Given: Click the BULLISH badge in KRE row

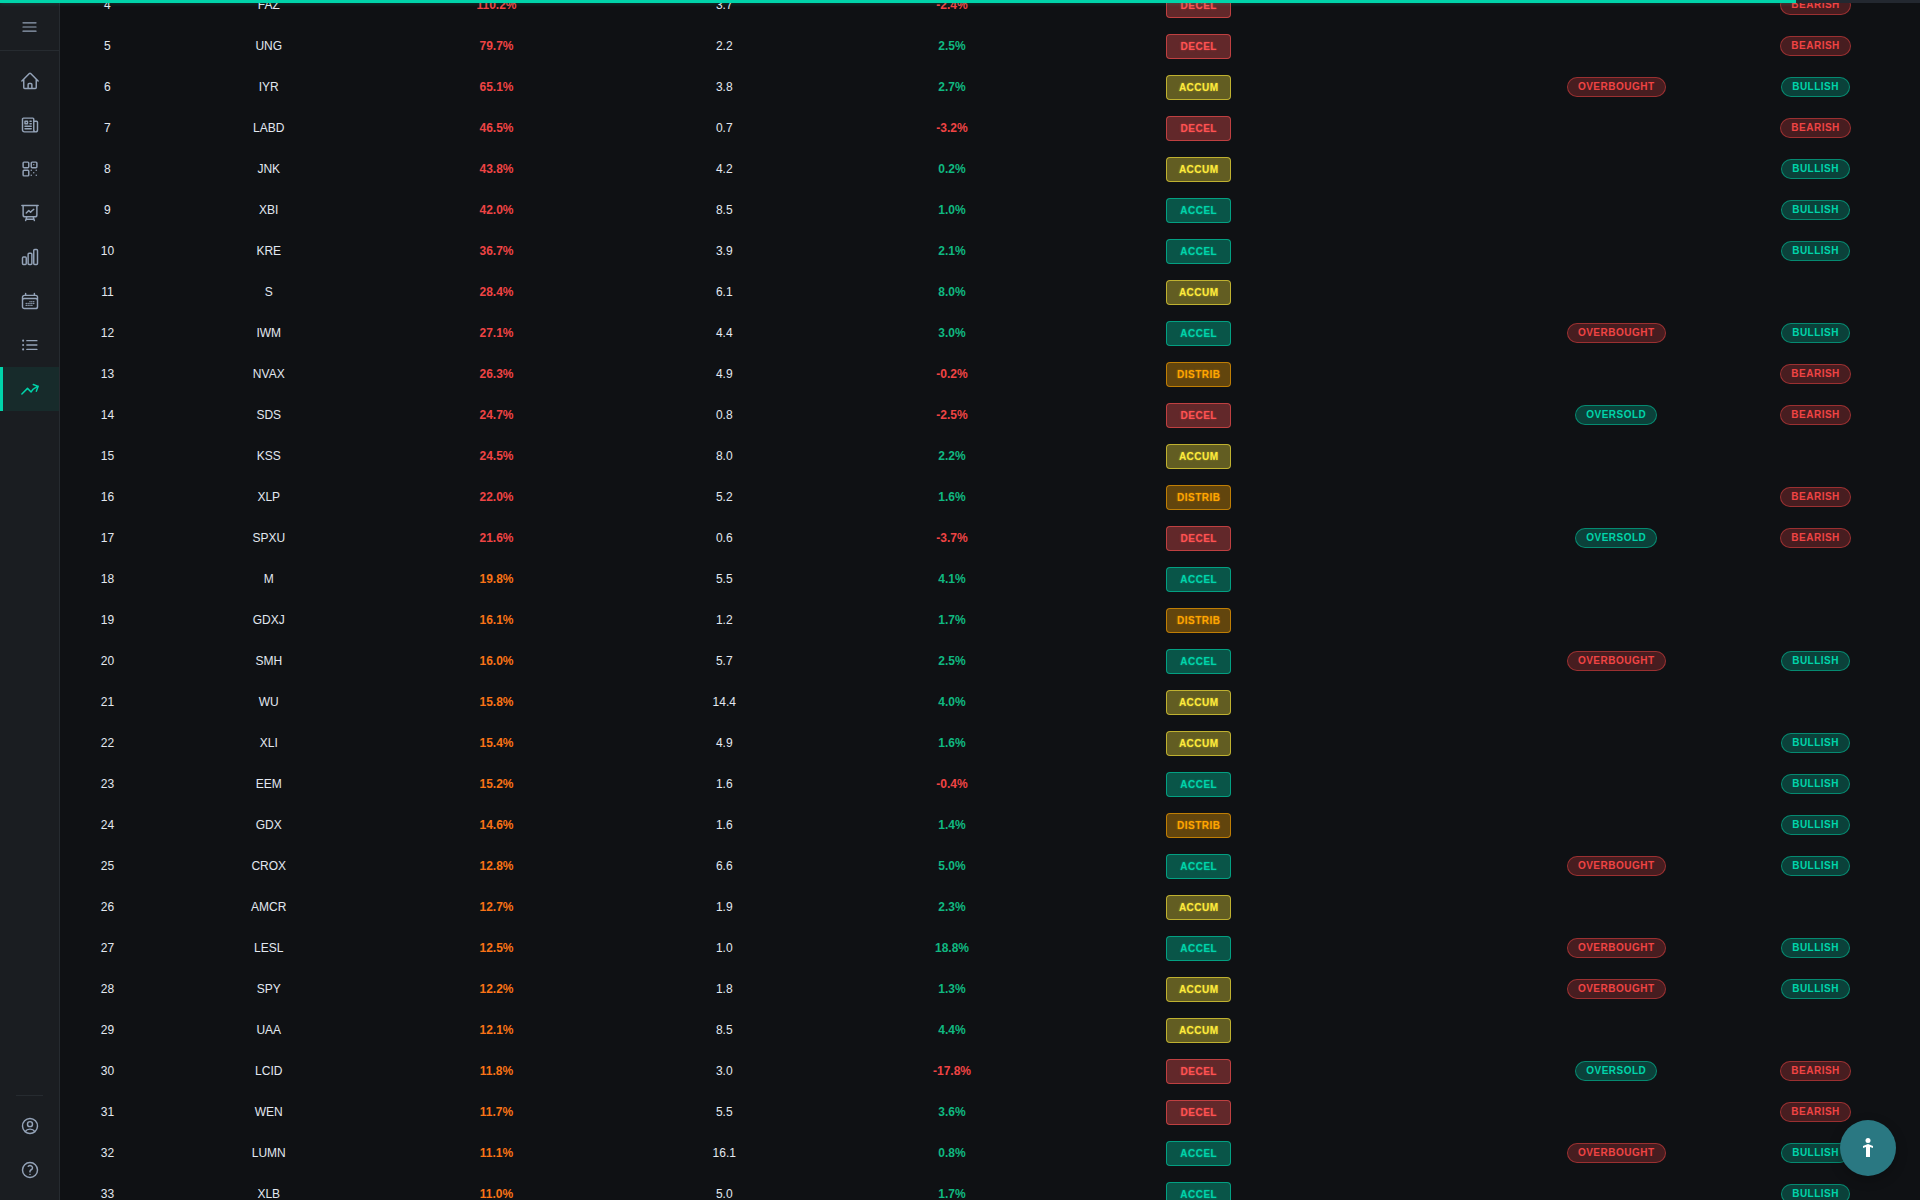Looking at the screenshot, I should pyautogui.click(x=1815, y=251).
